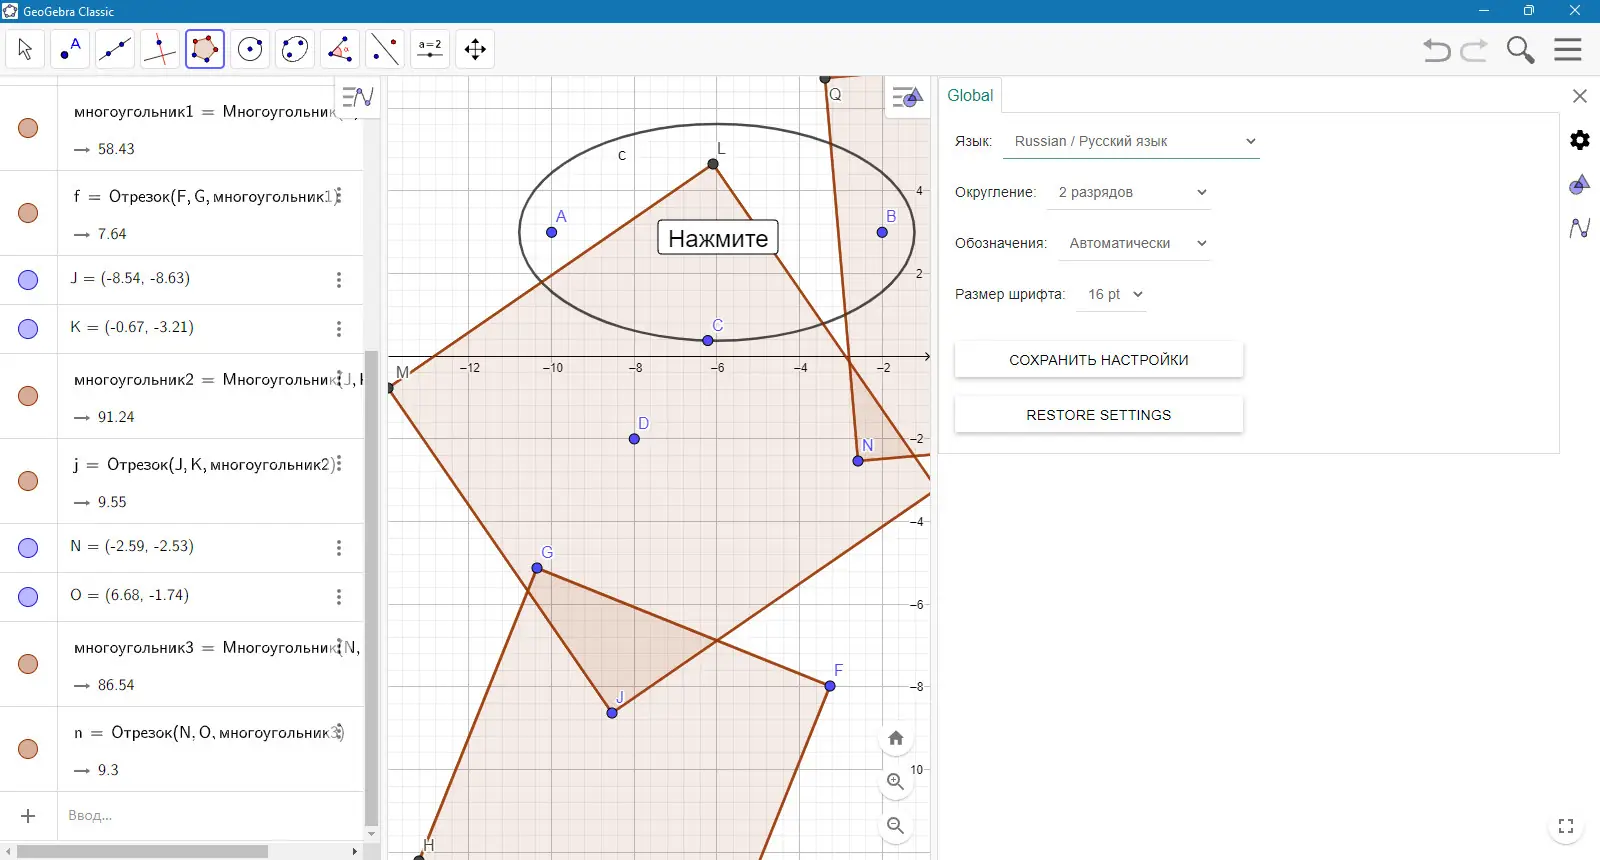This screenshot has height=860, width=1600.
Task: Zoom in on the graphics view
Action: 896,782
